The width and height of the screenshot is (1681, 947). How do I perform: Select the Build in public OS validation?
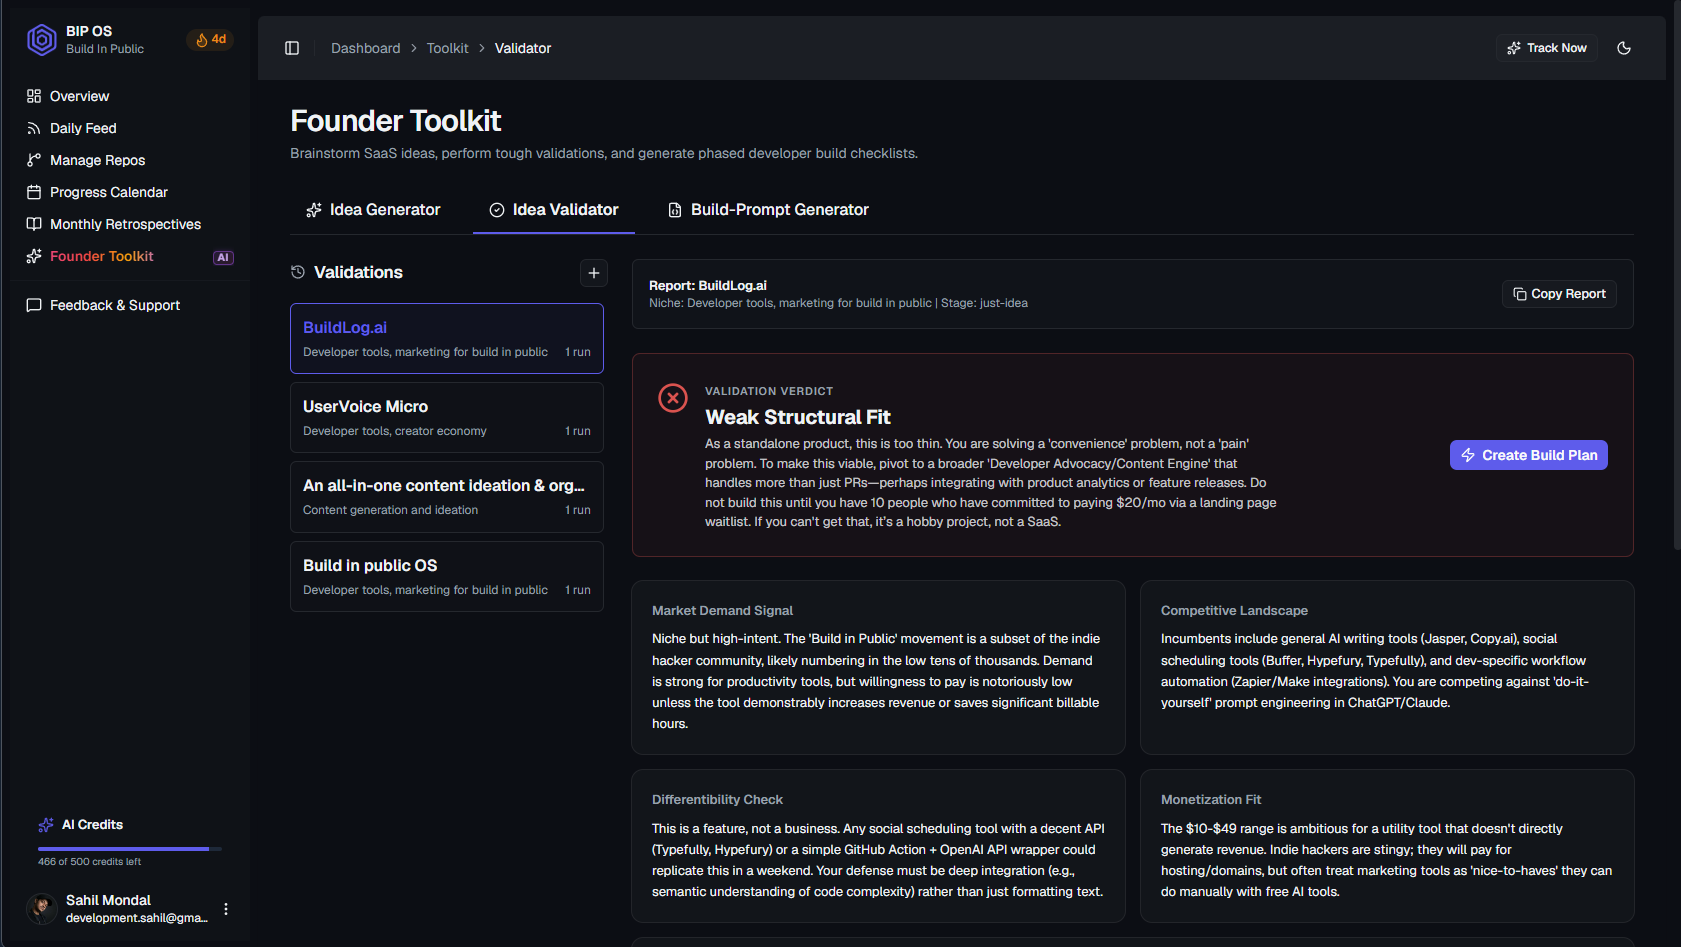tap(447, 577)
